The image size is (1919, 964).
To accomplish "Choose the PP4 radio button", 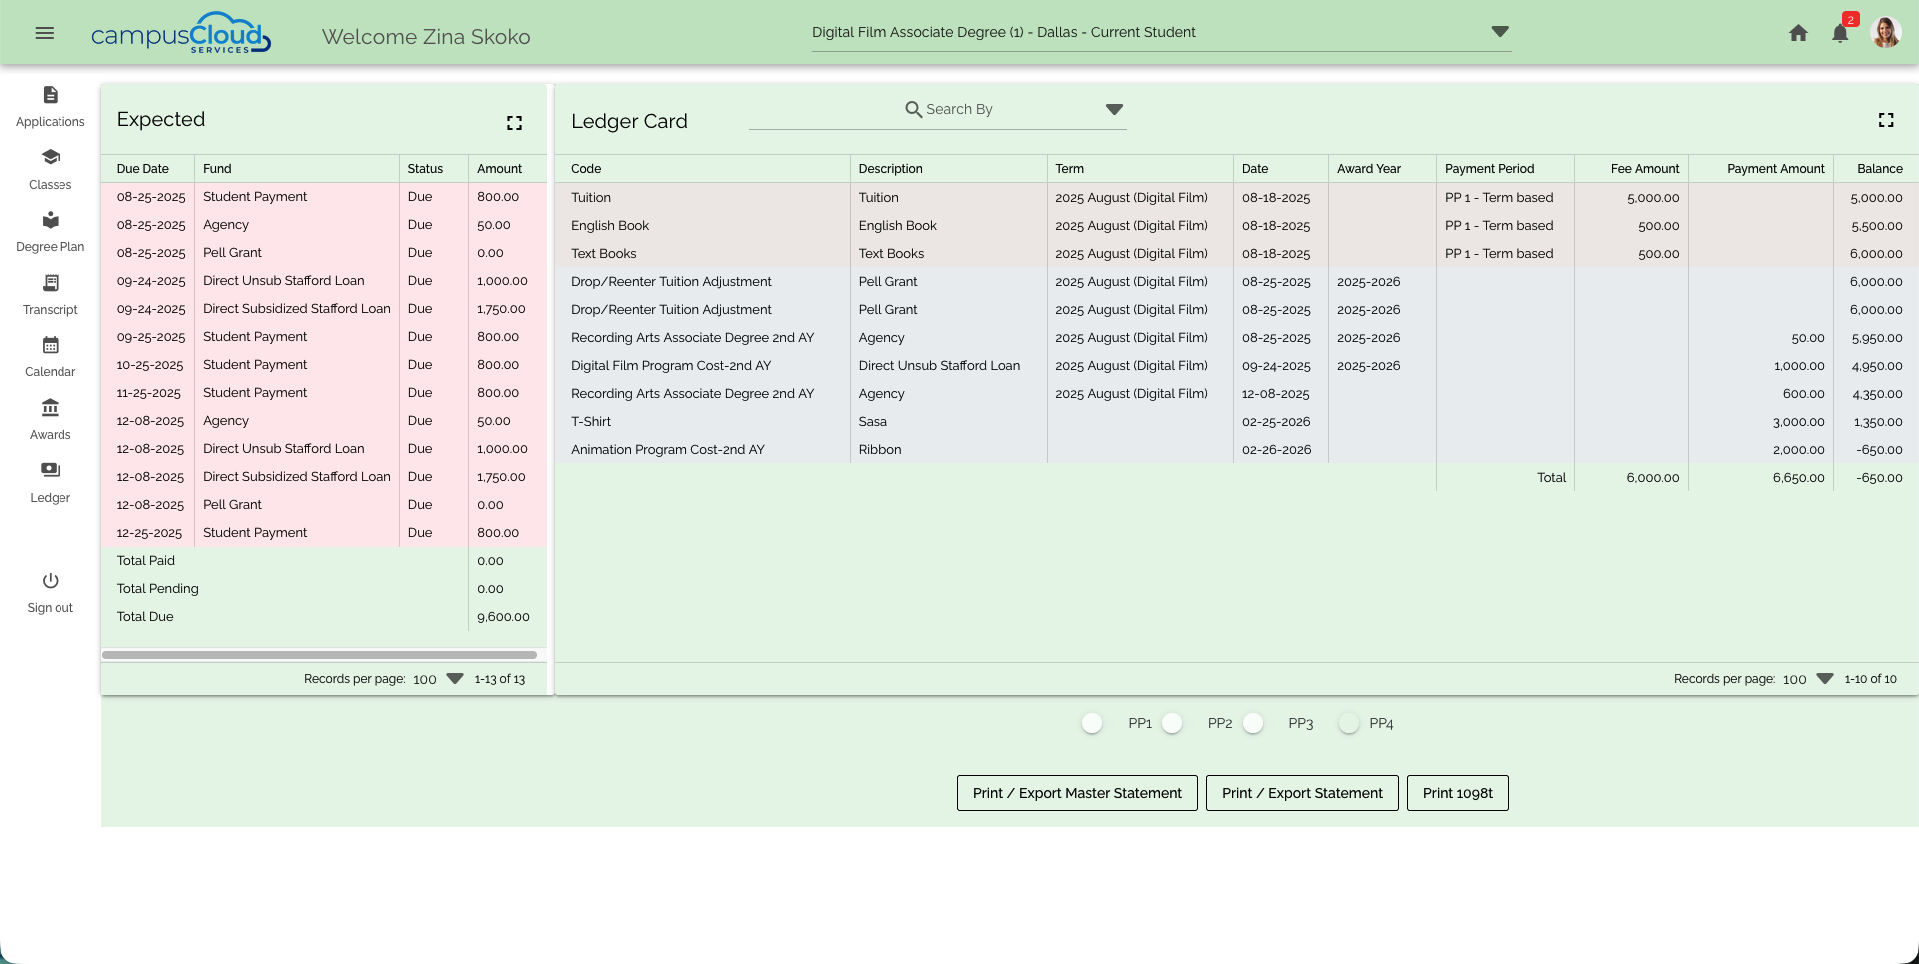I will (x=1349, y=722).
